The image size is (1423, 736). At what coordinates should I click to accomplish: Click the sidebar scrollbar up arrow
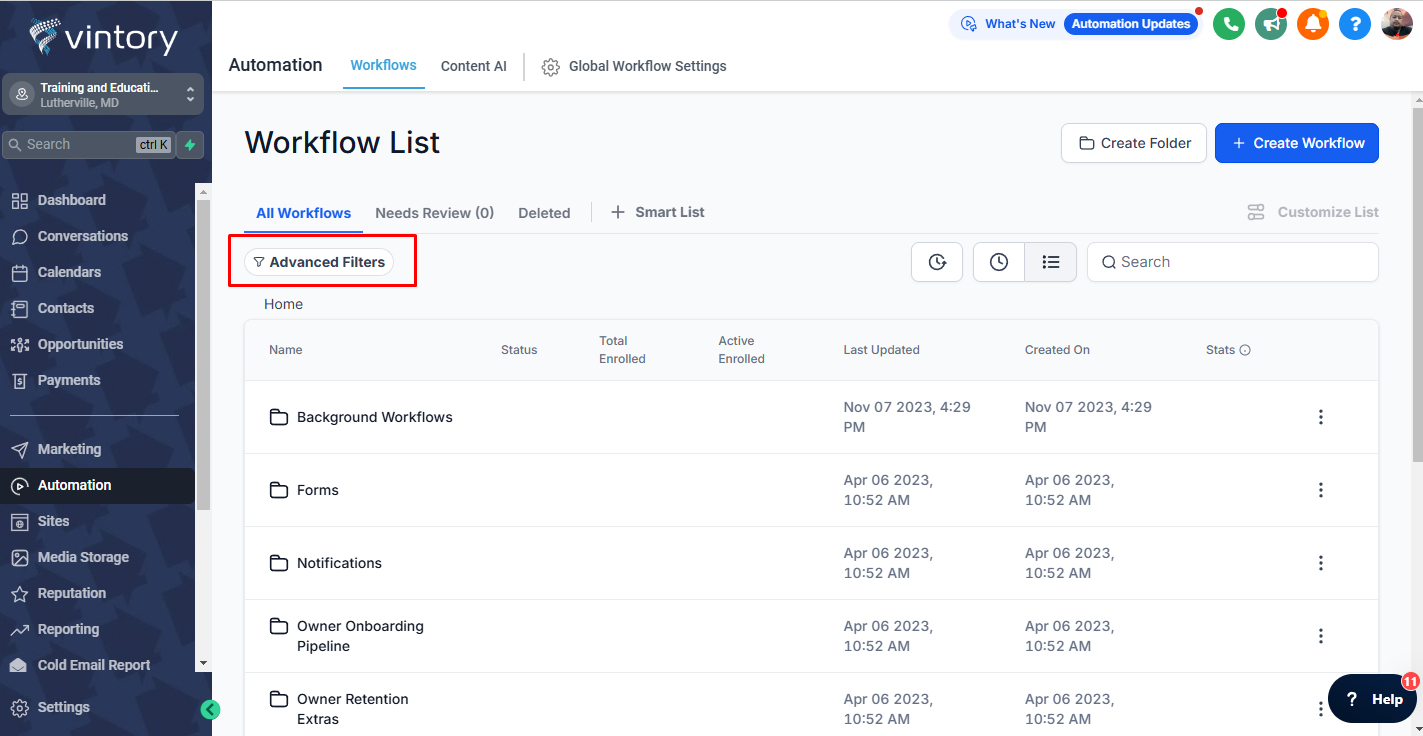point(203,191)
